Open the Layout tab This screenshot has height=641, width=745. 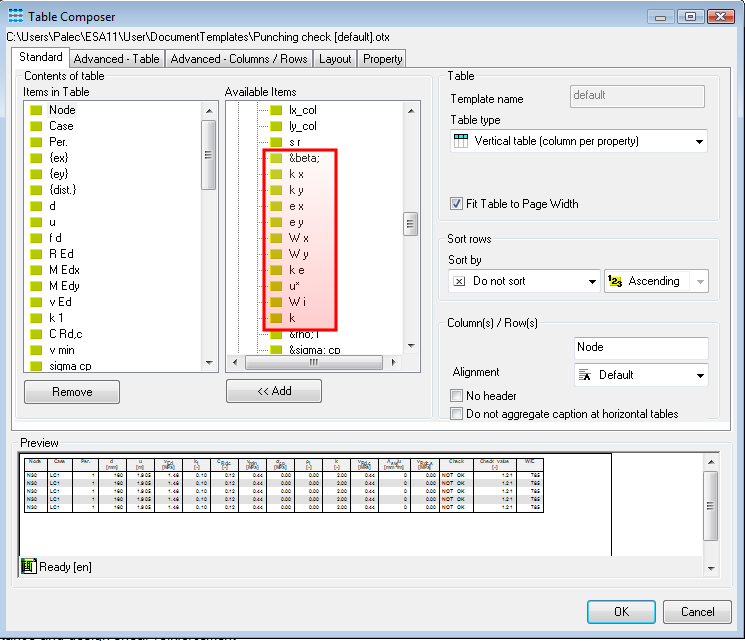pos(335,59)
